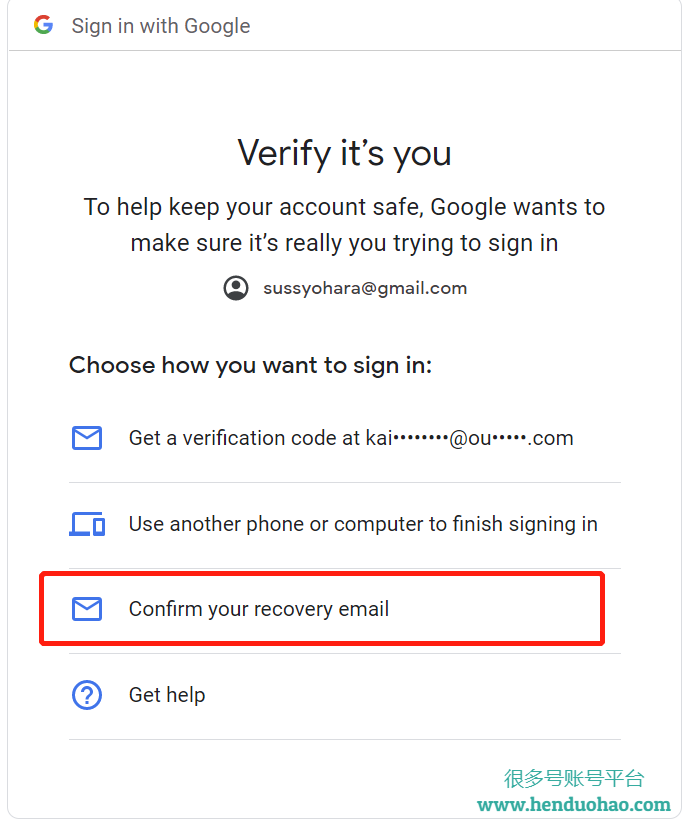Viewport: 684px width, 824px height.
Task: Click the envelope icon for the verification code
Action: pyautogui.click(x=87, y=438)
